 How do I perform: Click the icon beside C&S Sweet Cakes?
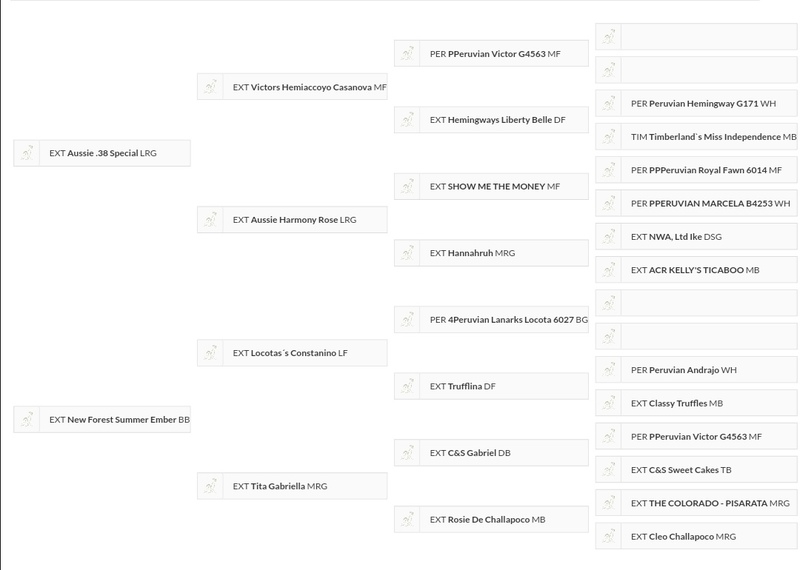(x=608, y=470)
